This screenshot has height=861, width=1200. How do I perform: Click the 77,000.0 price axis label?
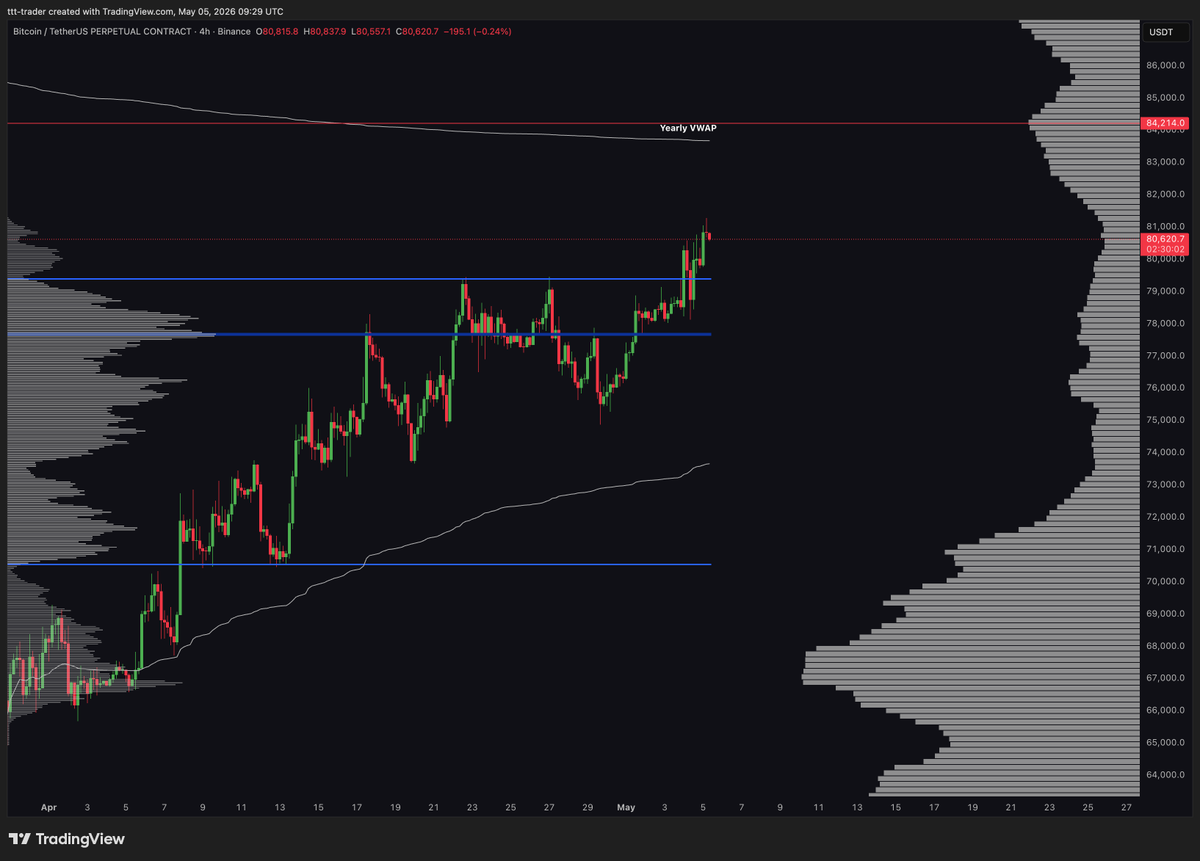coord(1166,355)
